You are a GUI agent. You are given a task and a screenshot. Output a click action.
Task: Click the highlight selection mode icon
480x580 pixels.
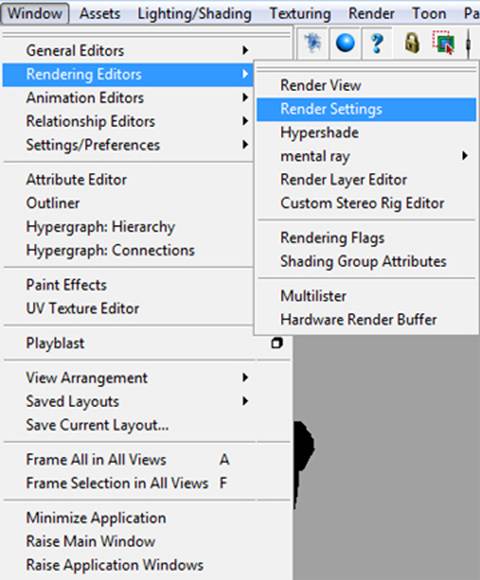(x=443, y=43)
